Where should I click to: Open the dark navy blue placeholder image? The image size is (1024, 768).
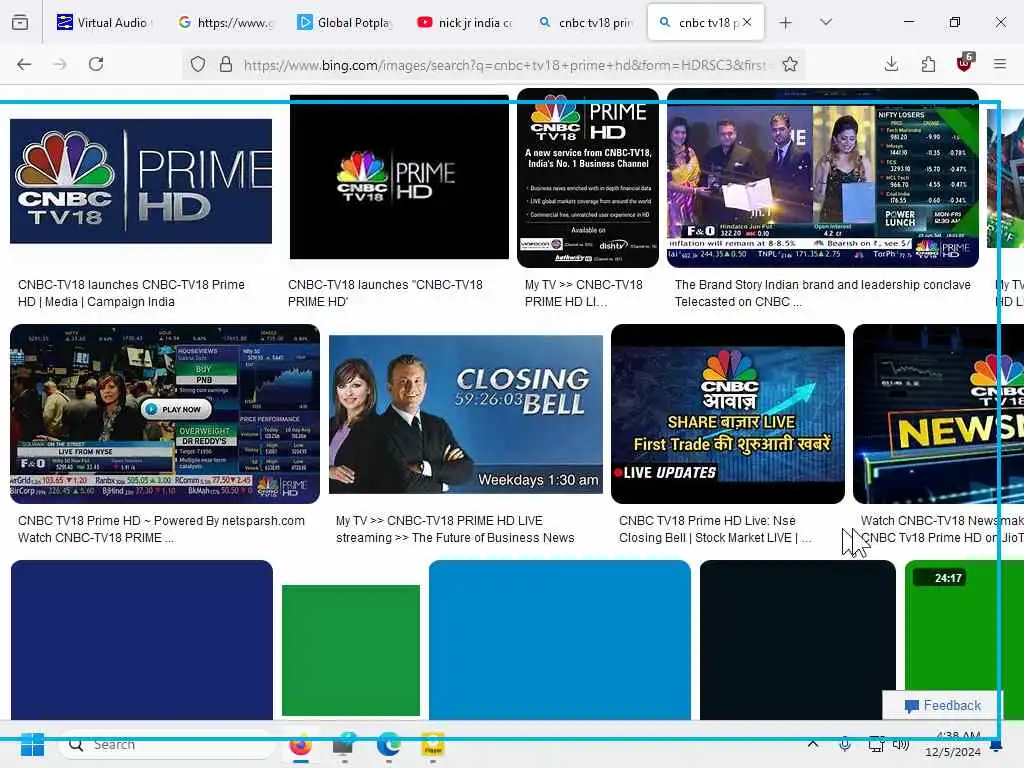(x=142, y=640)
